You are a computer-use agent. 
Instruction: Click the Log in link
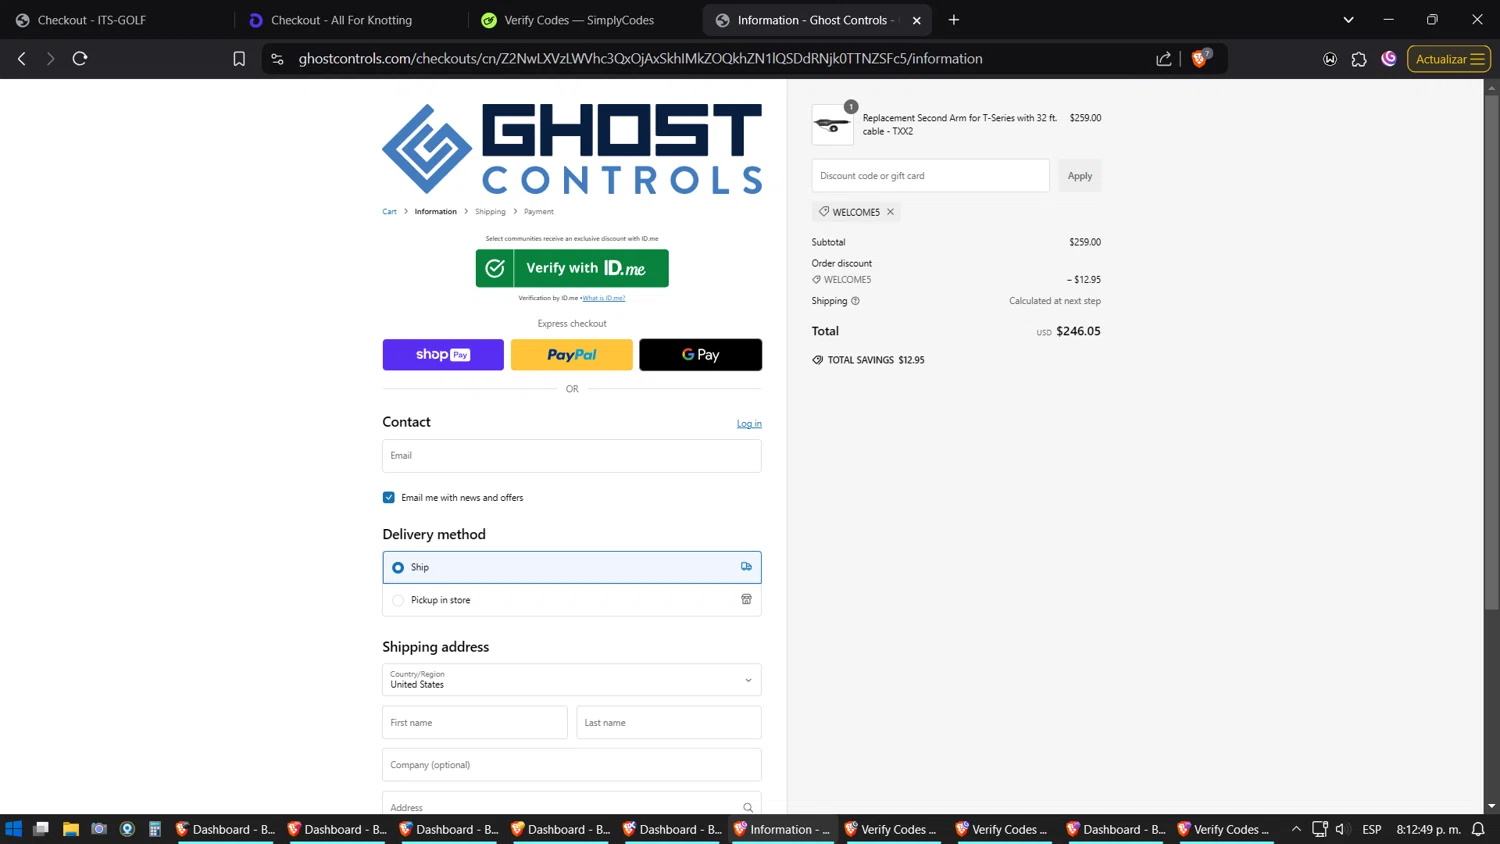[x=749, y=424]
